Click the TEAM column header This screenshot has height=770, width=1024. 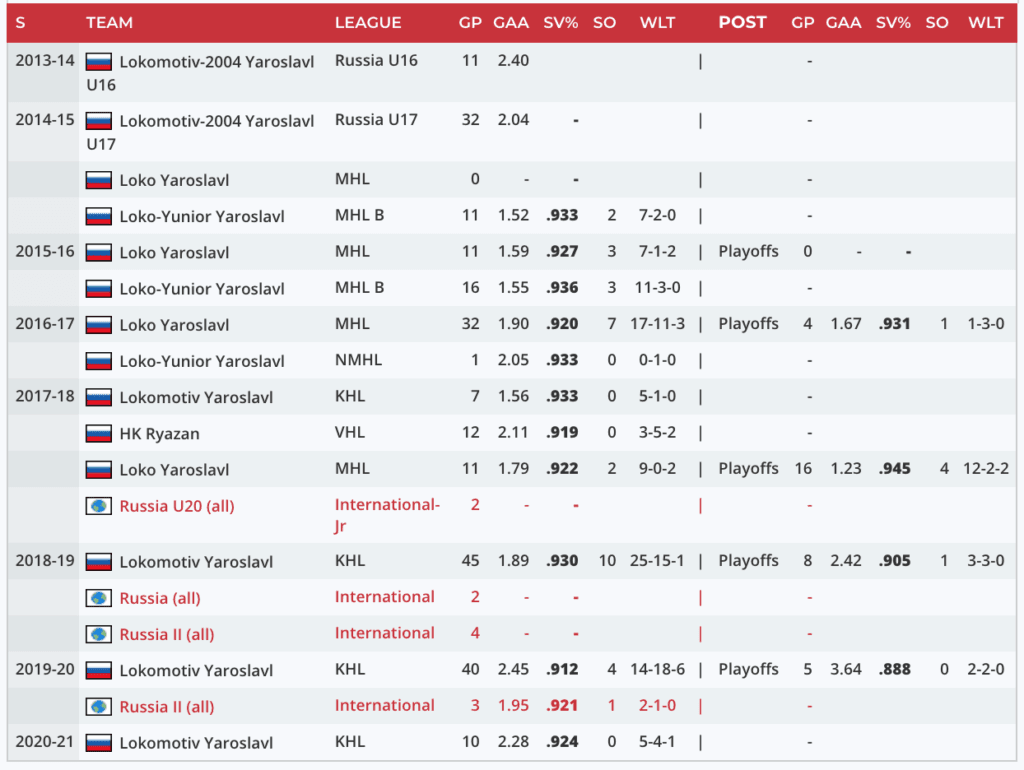(109, 22)
